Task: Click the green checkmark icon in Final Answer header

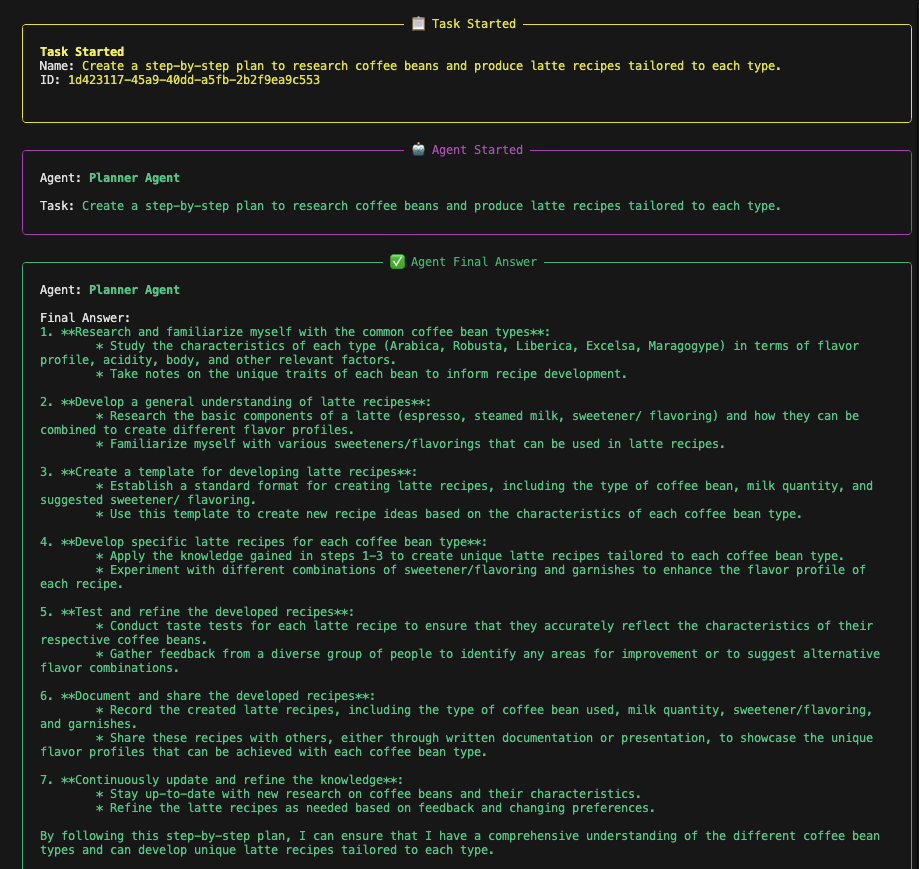Action: 397,262
